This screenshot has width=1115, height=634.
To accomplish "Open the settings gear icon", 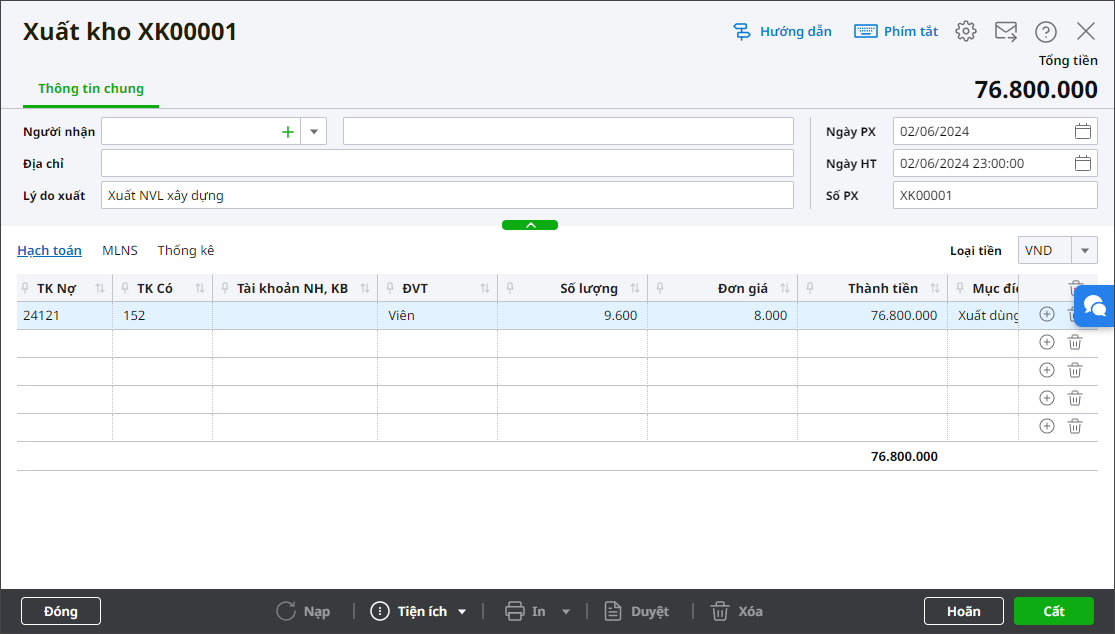I will 965,31.
